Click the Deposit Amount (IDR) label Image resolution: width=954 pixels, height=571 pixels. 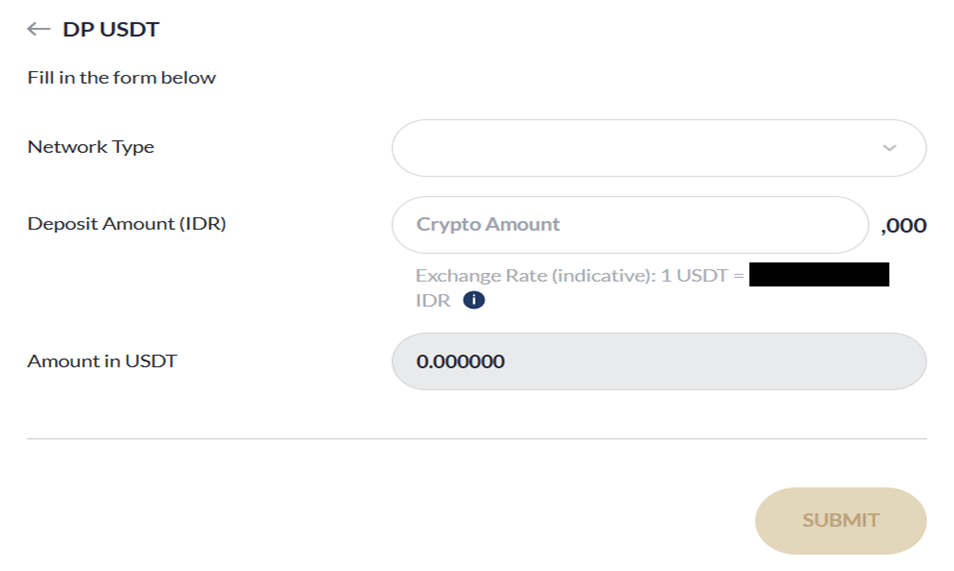[127, 223]
